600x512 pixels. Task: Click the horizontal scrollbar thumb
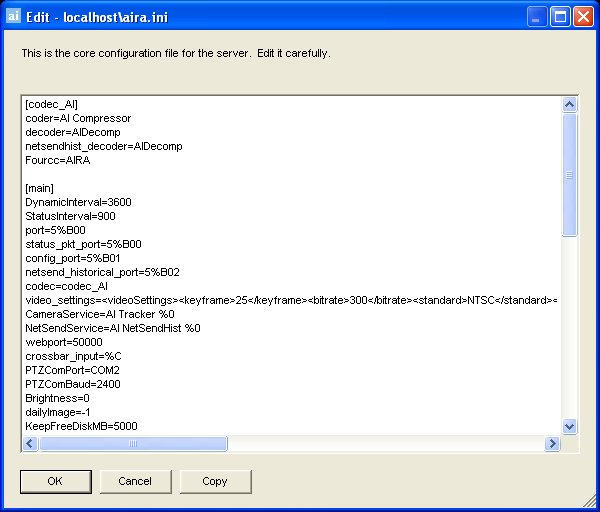click(132, 443)
